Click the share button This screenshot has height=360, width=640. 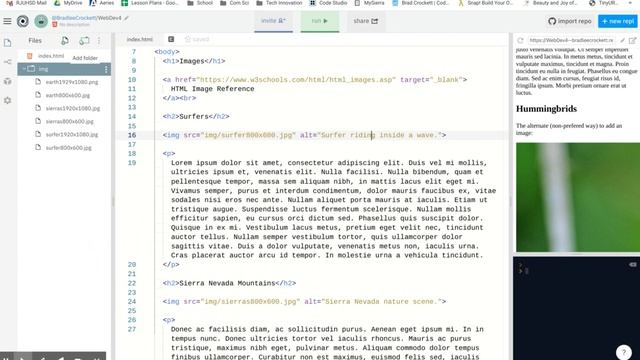365,21
